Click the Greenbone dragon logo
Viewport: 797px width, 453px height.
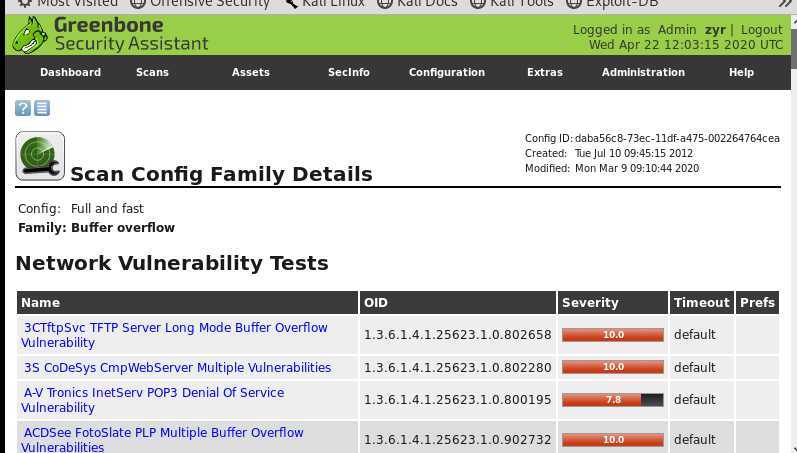click(30, 35)
